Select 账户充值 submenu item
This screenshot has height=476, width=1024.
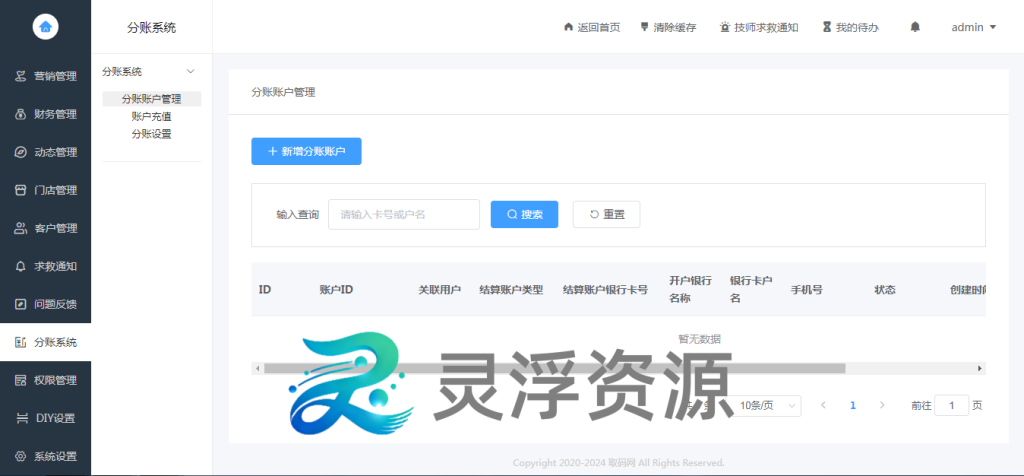coord(152,117)
